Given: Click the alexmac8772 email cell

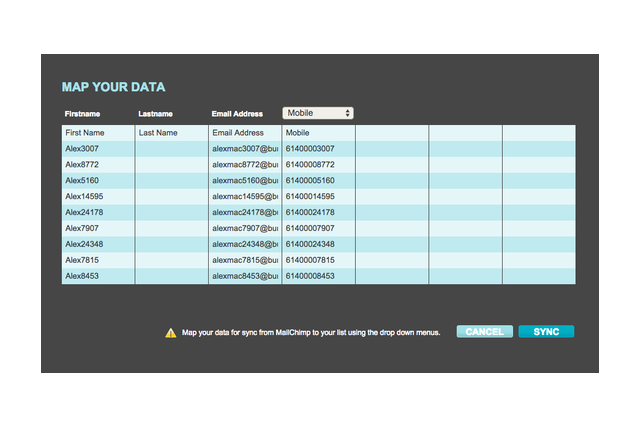Looking at the screenshot, I should click(245, 164).
